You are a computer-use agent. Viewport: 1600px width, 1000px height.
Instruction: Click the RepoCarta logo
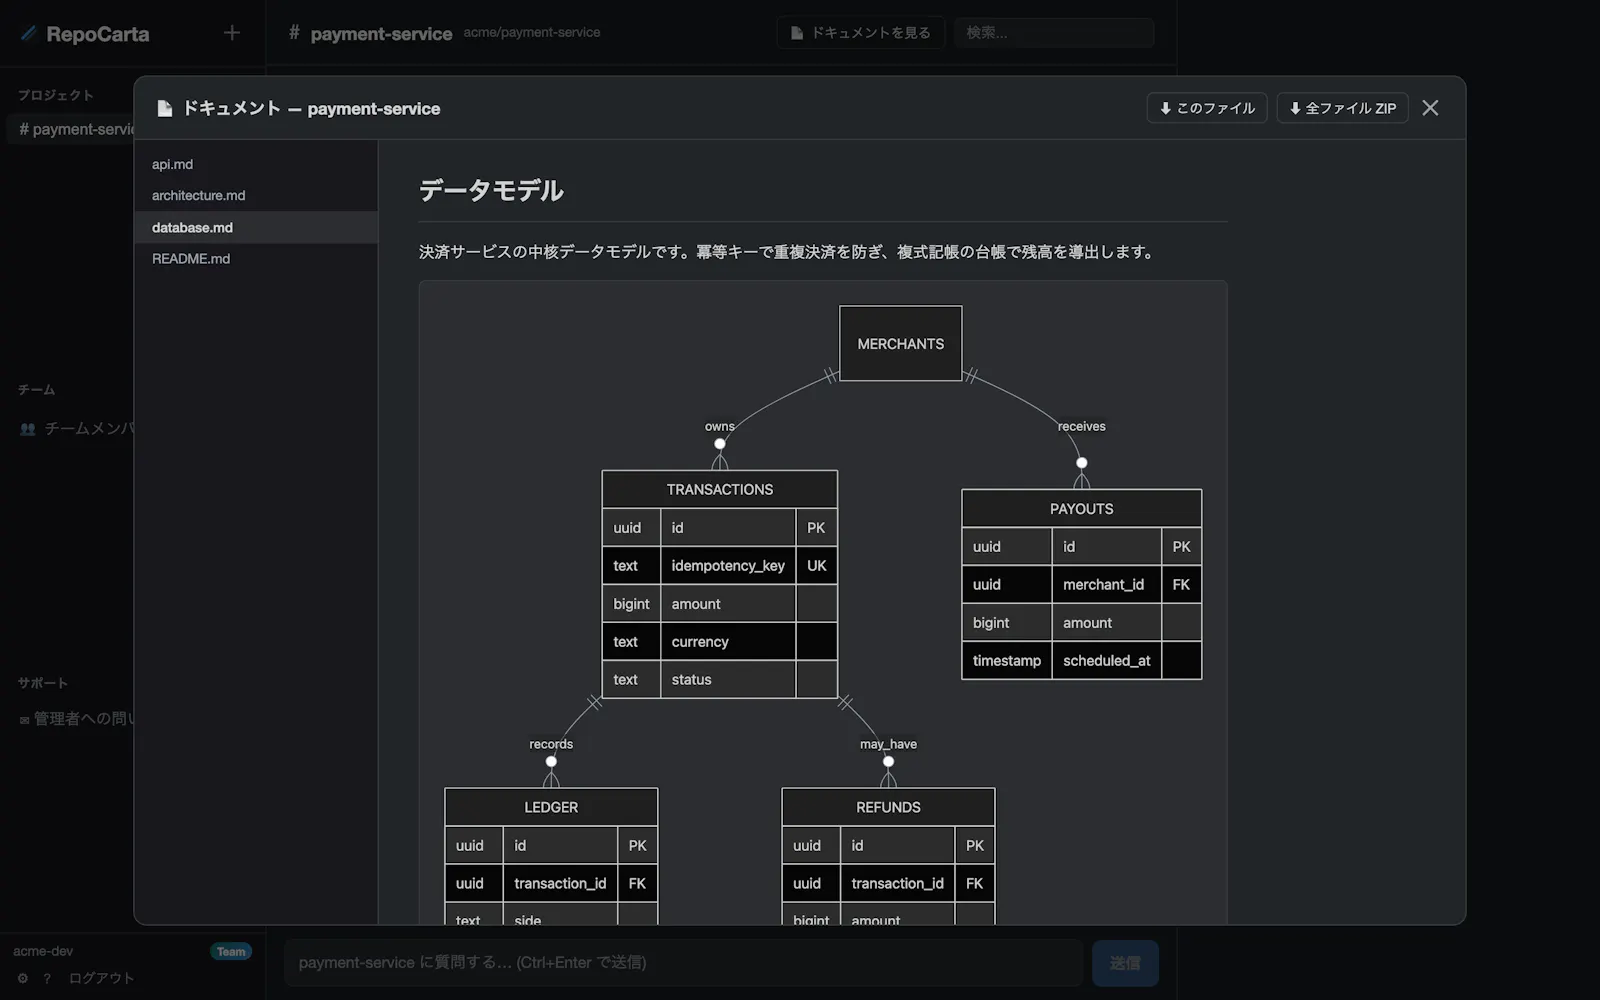pyautogui.click(x=85, y=34)
